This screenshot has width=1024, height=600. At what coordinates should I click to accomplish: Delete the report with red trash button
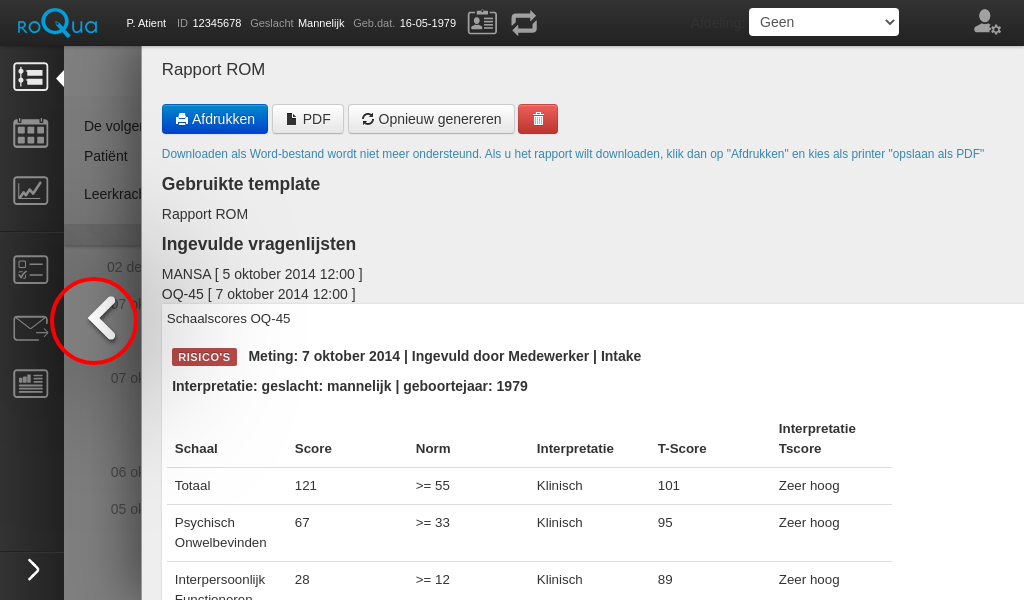point(538,119)
